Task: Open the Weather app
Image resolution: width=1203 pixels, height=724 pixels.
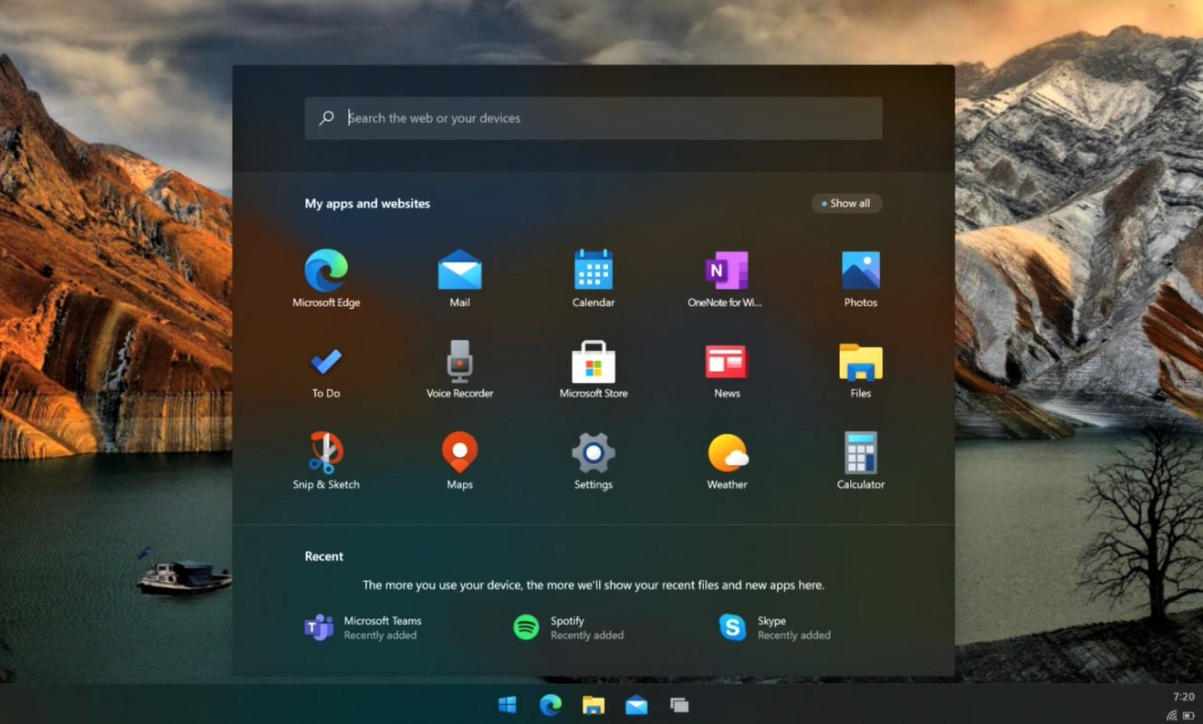Action: tap(727, 453)
